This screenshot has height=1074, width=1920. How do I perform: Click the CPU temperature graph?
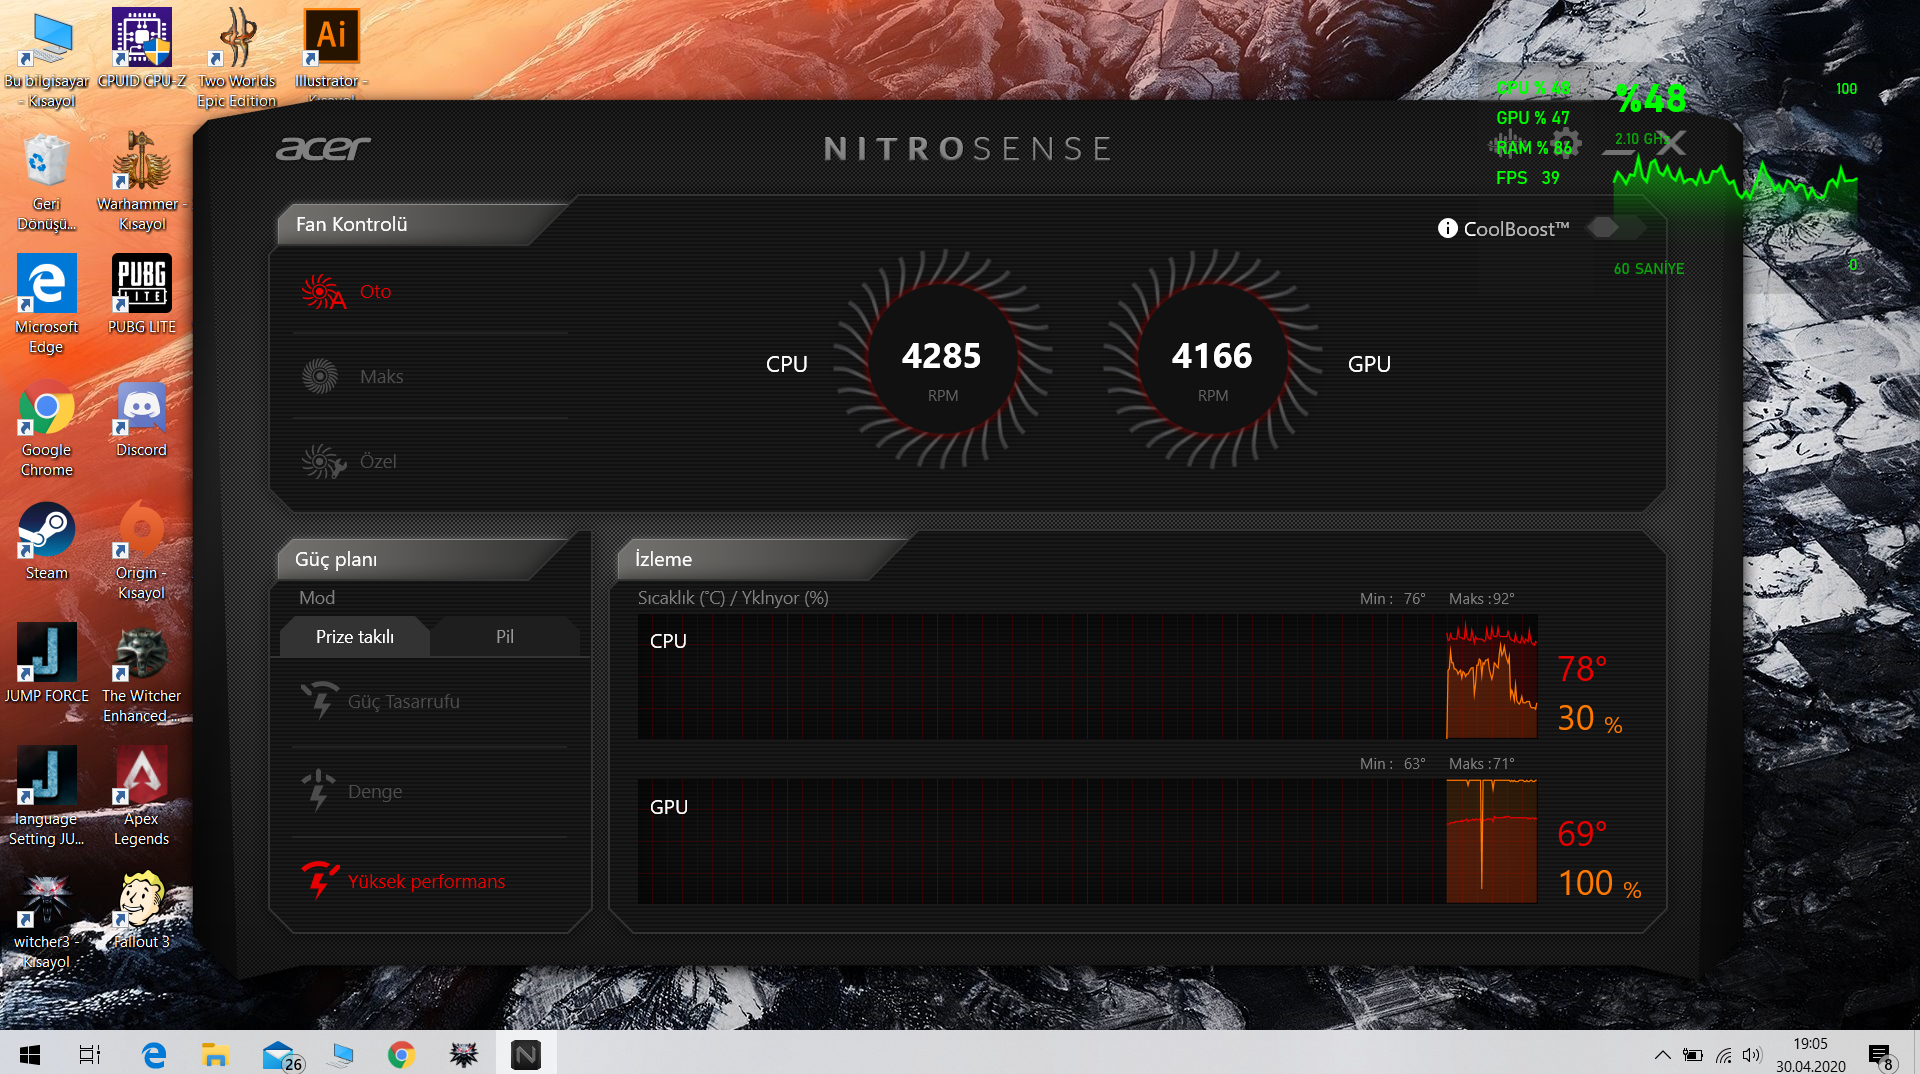1087,677
